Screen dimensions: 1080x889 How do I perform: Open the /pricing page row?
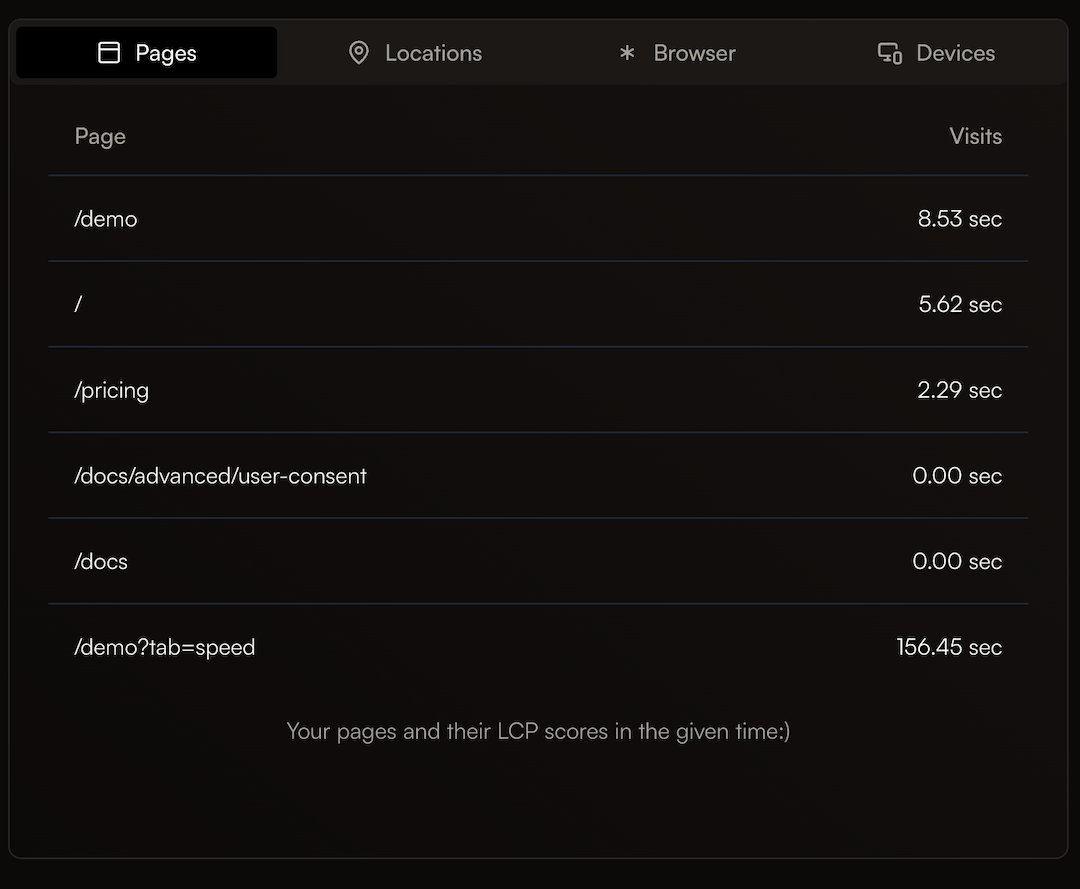pos(111,390)
